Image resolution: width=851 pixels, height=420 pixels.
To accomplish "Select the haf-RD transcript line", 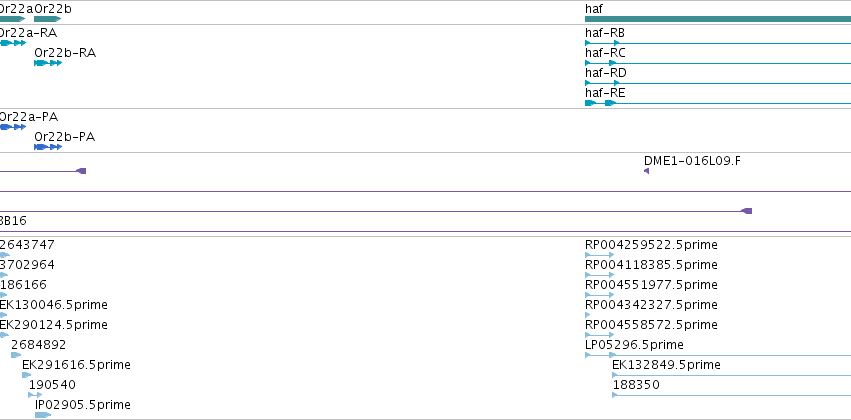I will (718, 83).
